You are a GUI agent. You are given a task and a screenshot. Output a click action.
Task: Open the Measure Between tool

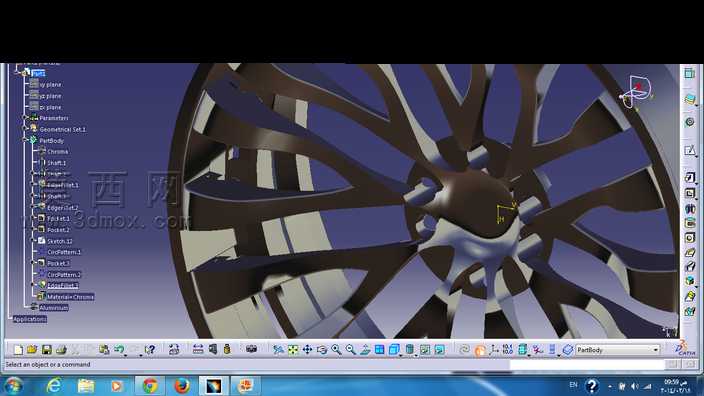pyautogui.click(x=198, y=350)
